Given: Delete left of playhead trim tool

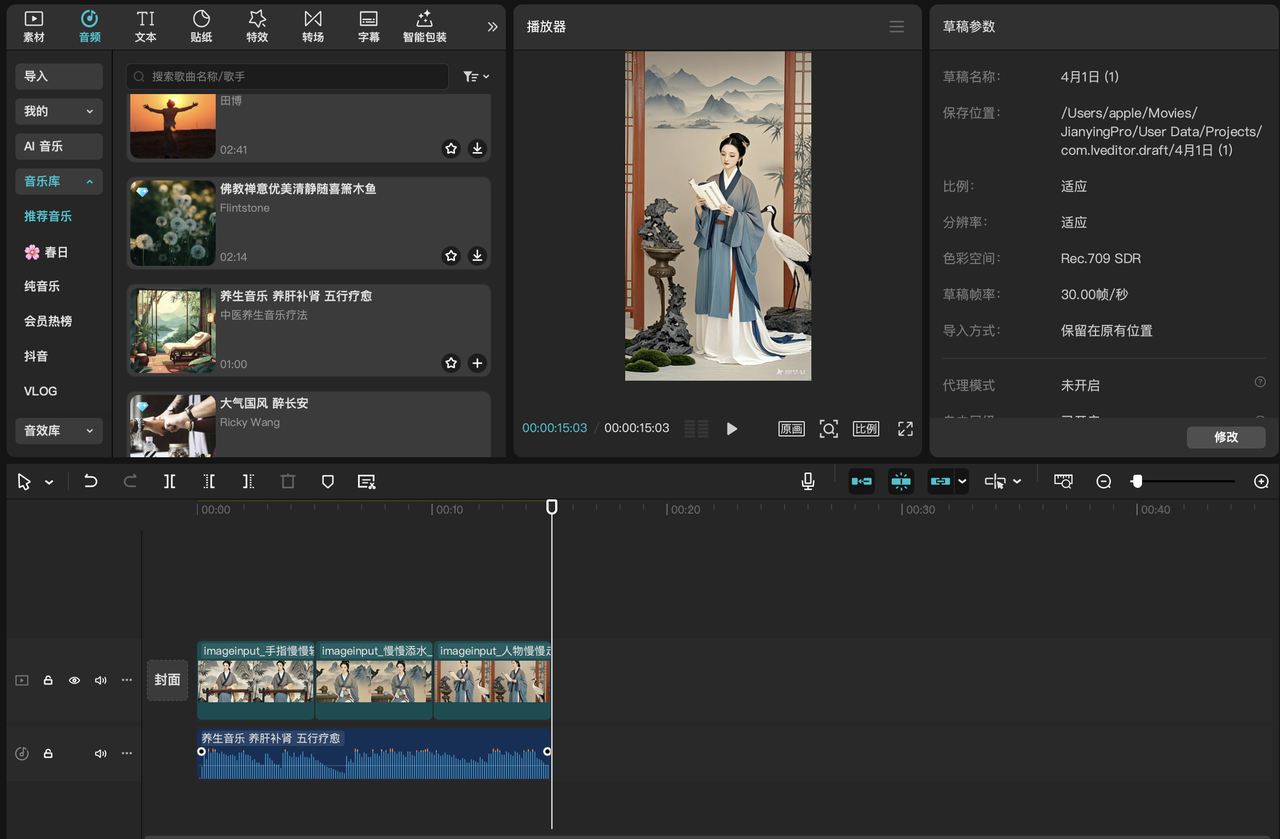Looking at the screenshot, I should (x=209, y=481).
